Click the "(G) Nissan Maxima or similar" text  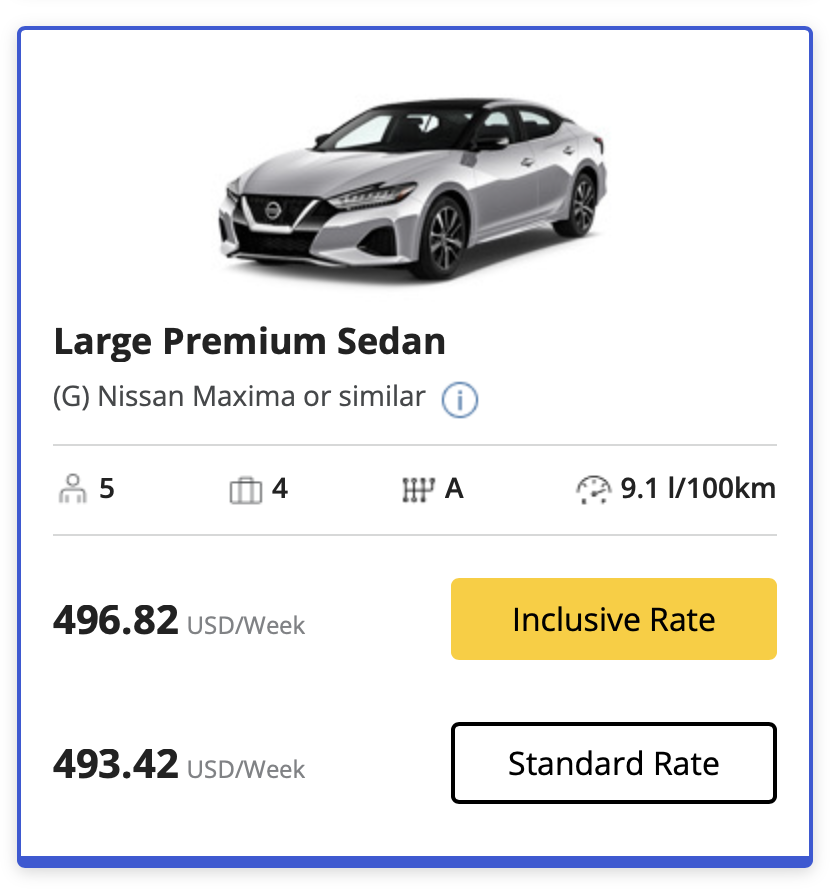tap(239, 396)
